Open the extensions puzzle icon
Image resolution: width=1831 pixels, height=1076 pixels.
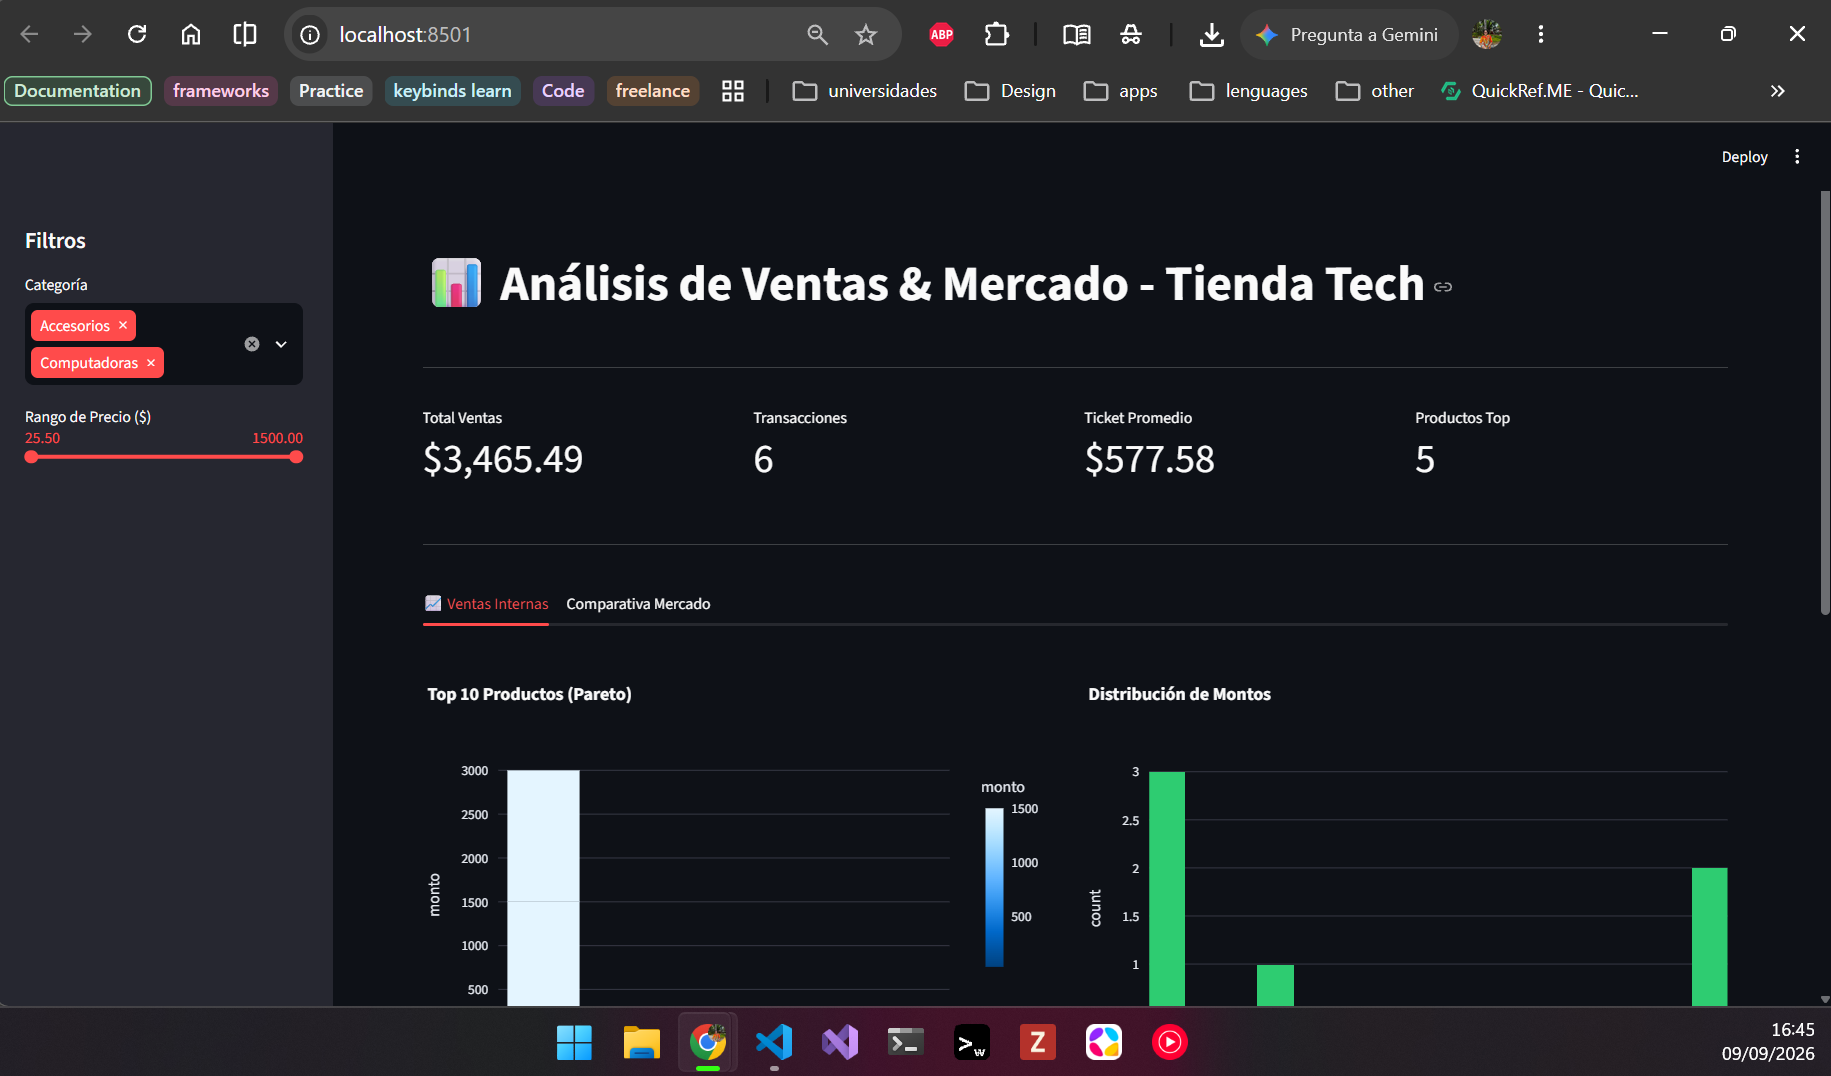pyautogui.click(x=997, y=35)
